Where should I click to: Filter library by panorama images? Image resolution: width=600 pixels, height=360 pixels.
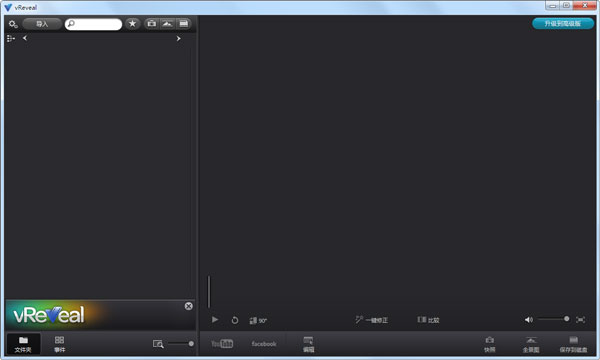(x=168, y=24)
